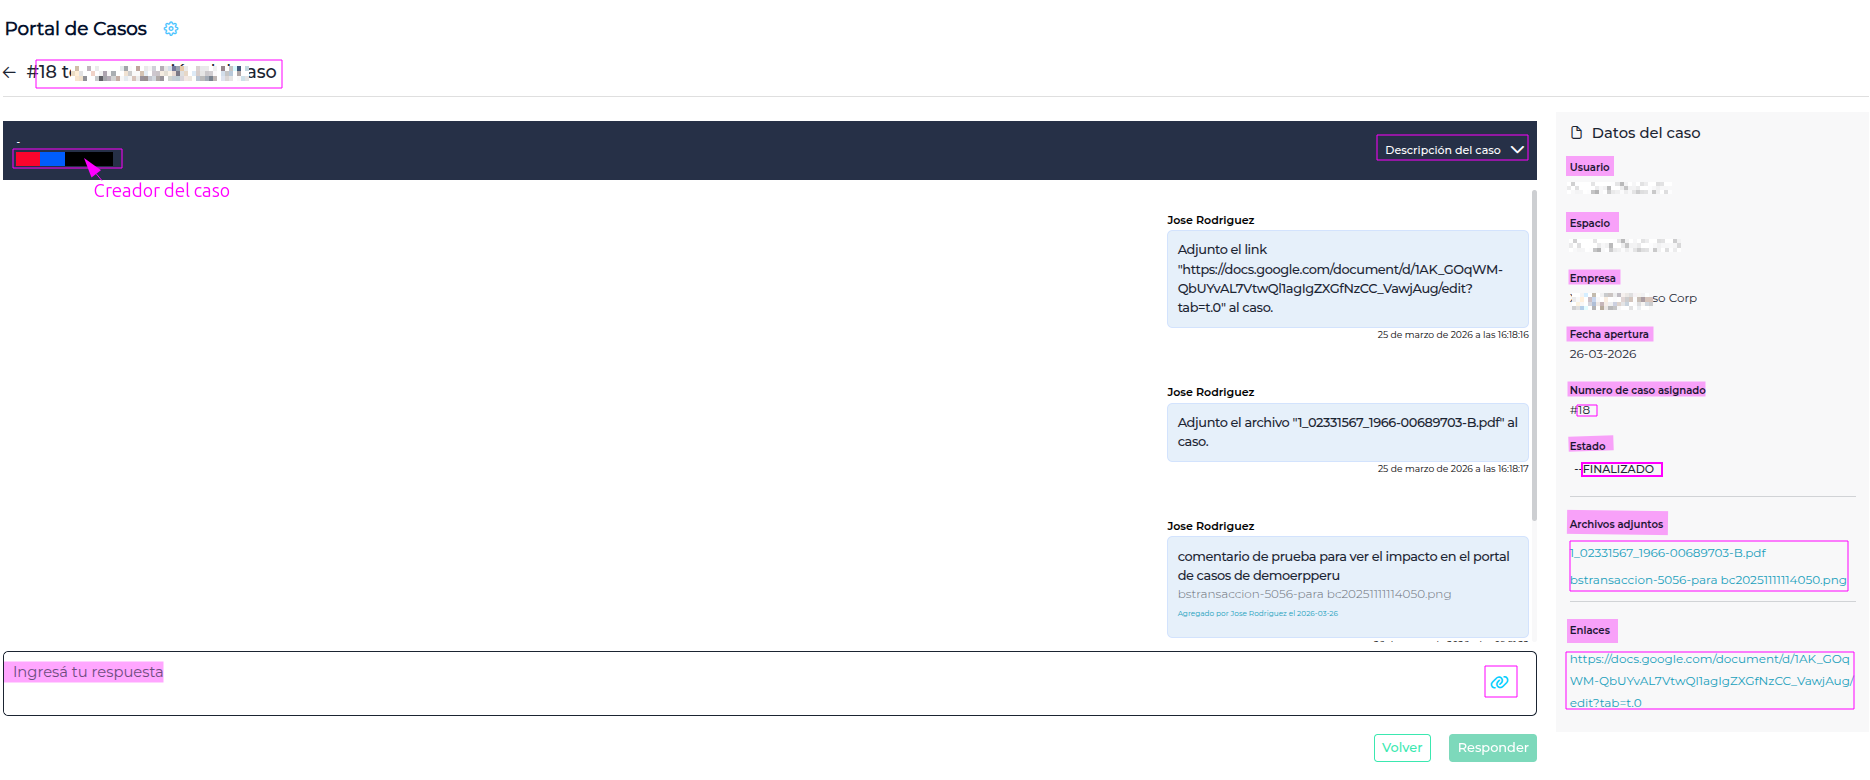Expand the Descripción del caso dropdown
Viewport: 1870px width, 780px height.
point(1452,150)
